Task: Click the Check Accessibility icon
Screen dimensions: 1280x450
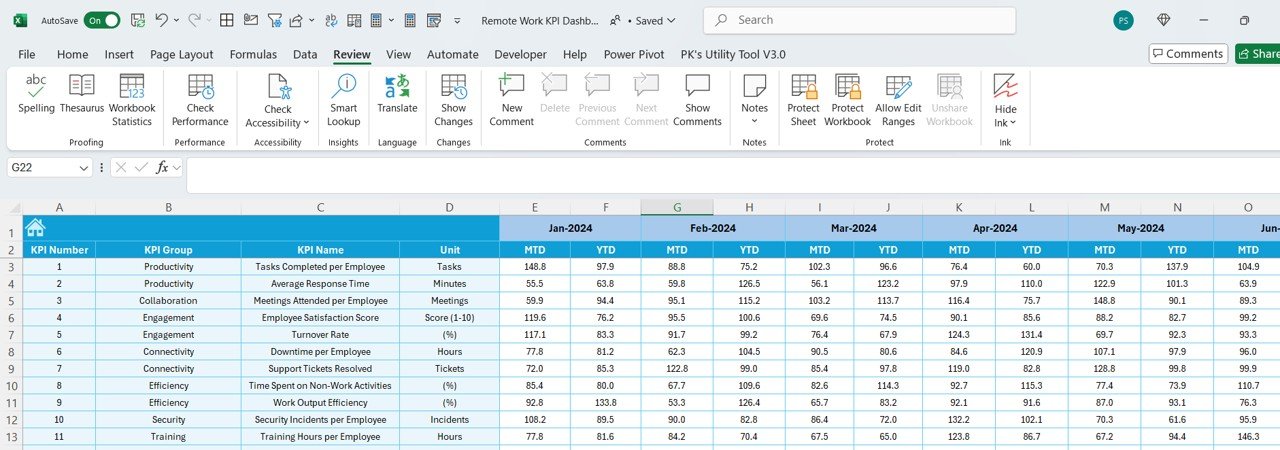Action: tap(278, 88)
